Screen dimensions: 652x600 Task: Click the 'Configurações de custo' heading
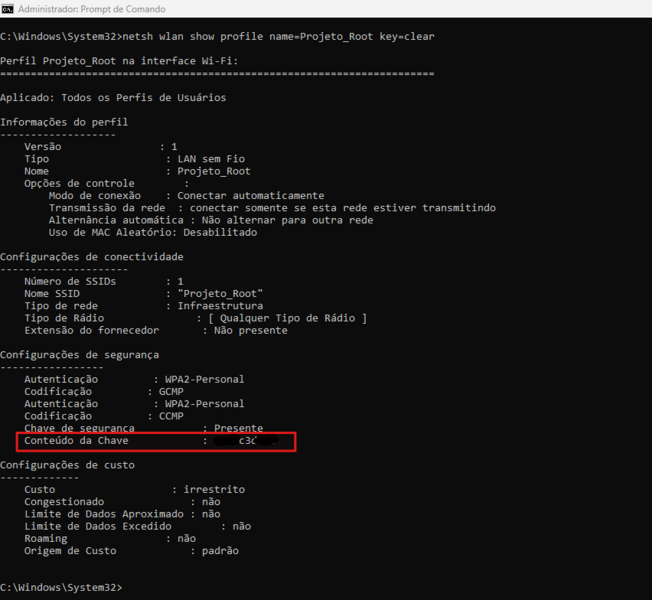[x=67, y=465]
